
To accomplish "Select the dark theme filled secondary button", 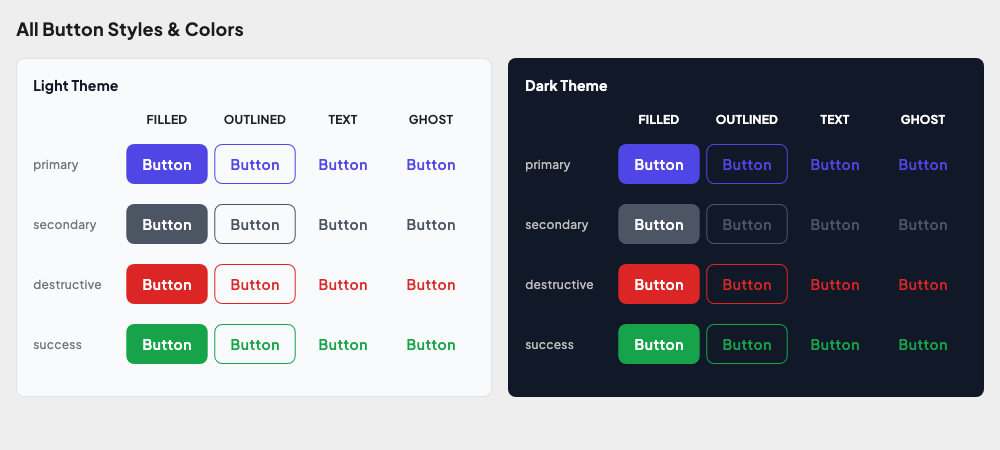I will point(659,224).
